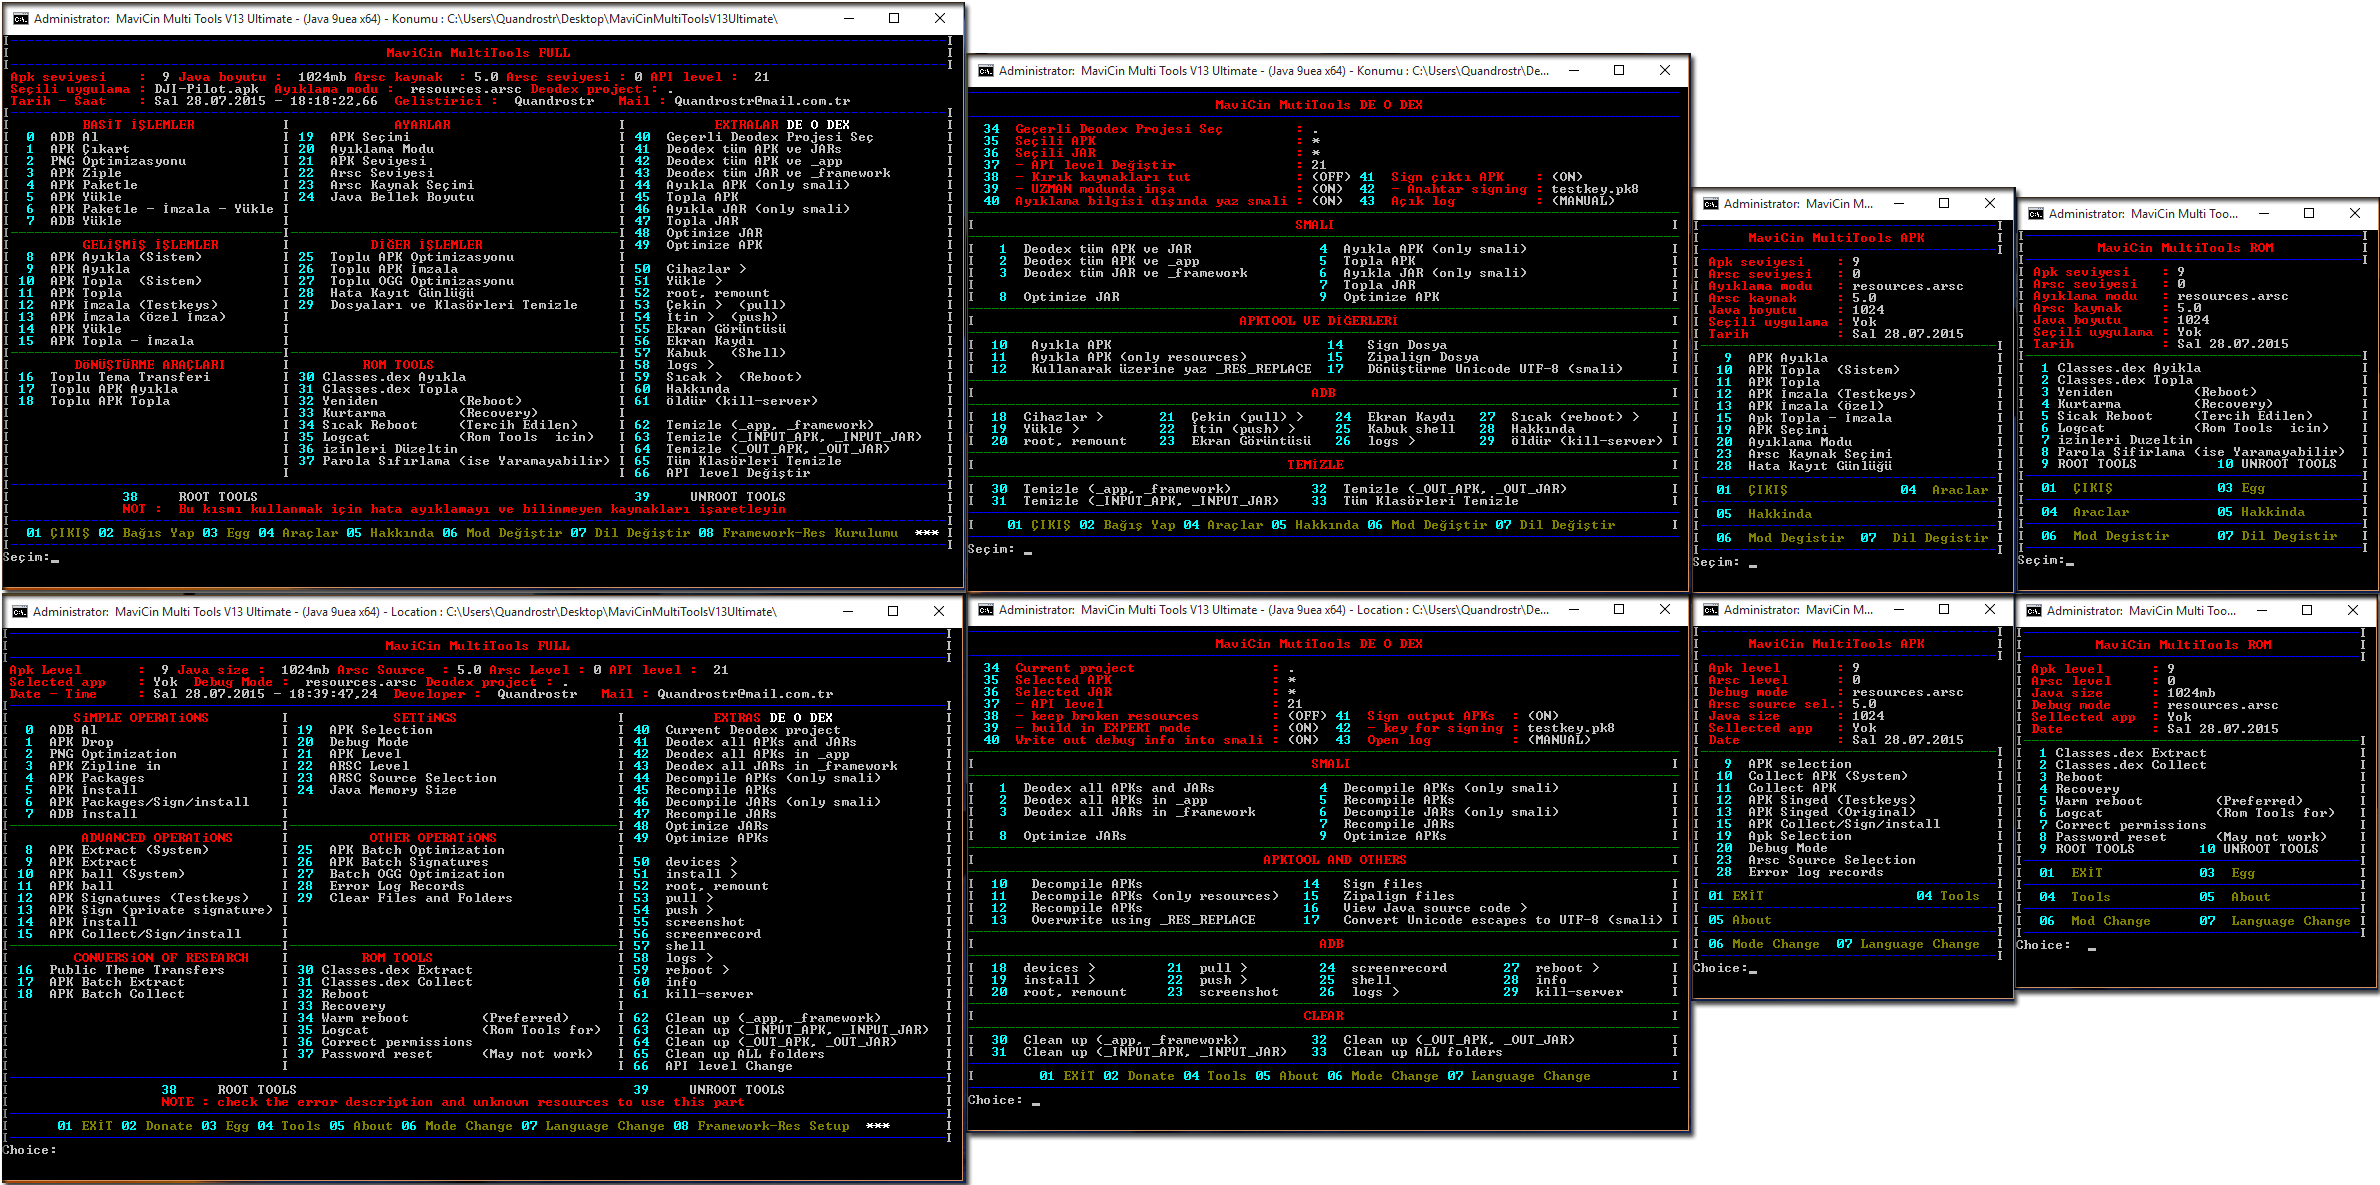Click 'Tüm Klasörleri Temizle' option 33
The image size is (2380, 1185).
click(x=1431, y=501)
